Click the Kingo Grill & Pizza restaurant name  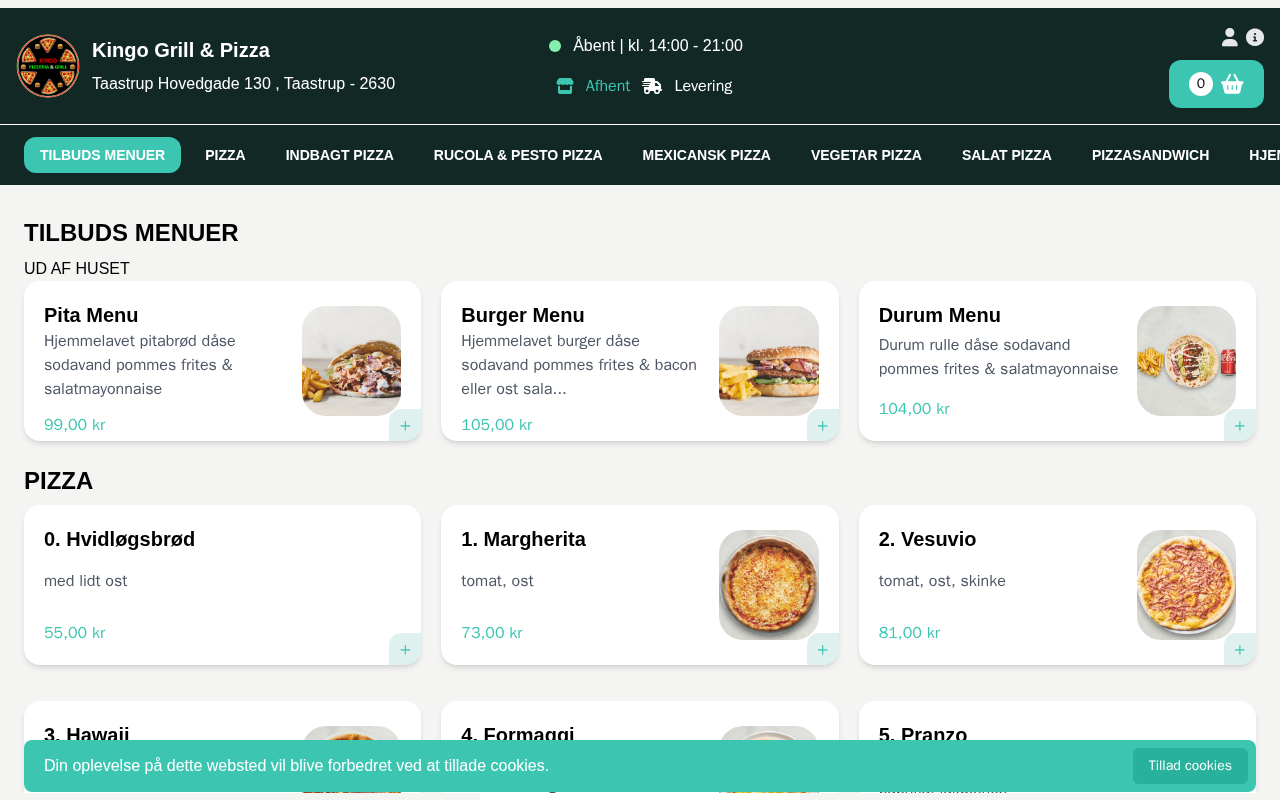(x=181, y=50)
